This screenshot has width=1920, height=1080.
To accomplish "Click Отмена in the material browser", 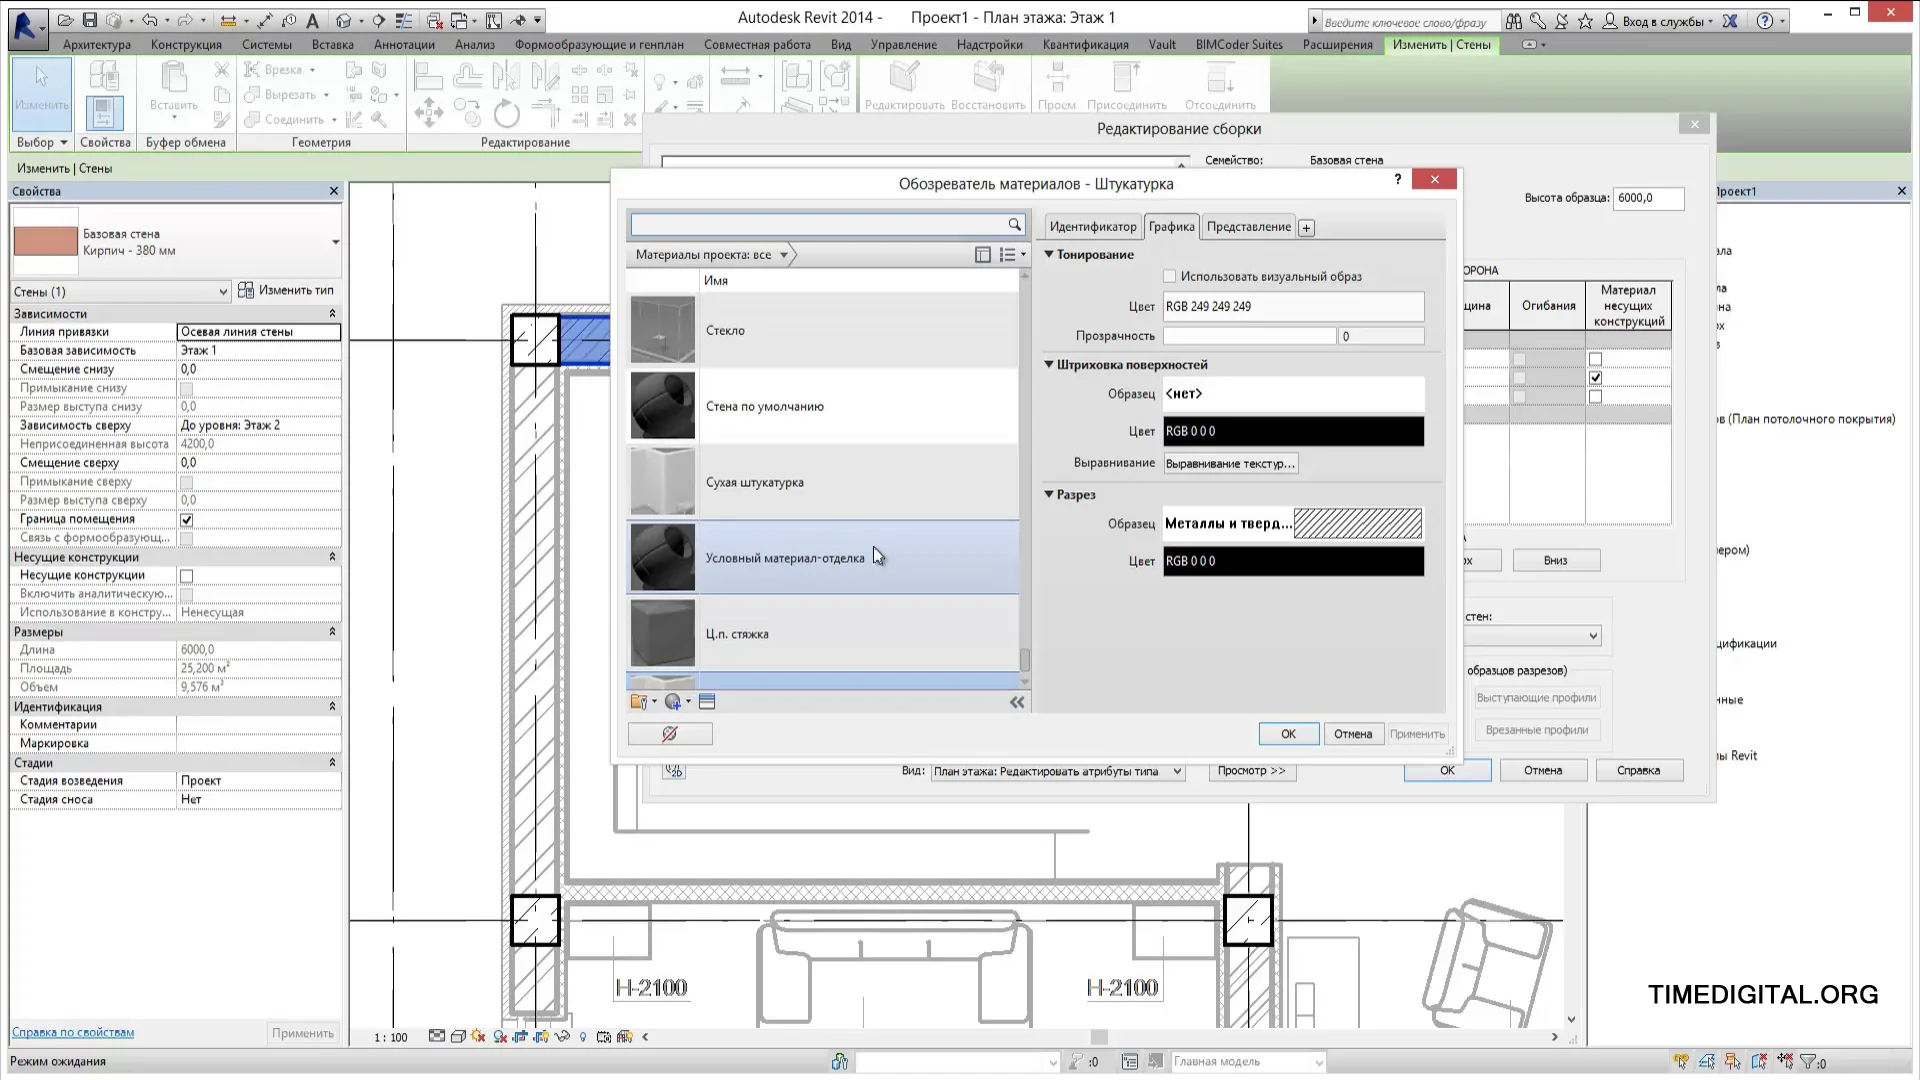I will pyautogui.click(x=1353, y=734).
